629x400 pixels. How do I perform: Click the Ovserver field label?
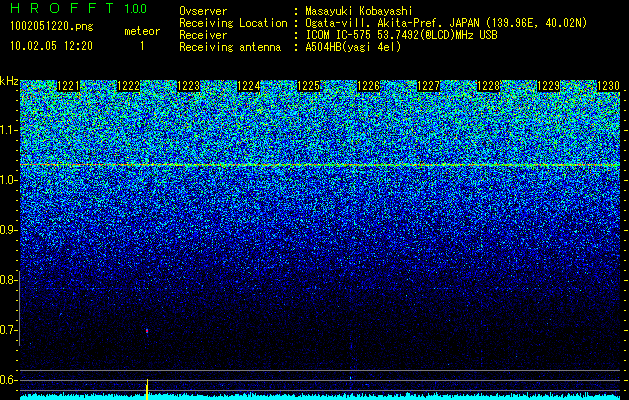pyautogui.click(x=203, y=11)
